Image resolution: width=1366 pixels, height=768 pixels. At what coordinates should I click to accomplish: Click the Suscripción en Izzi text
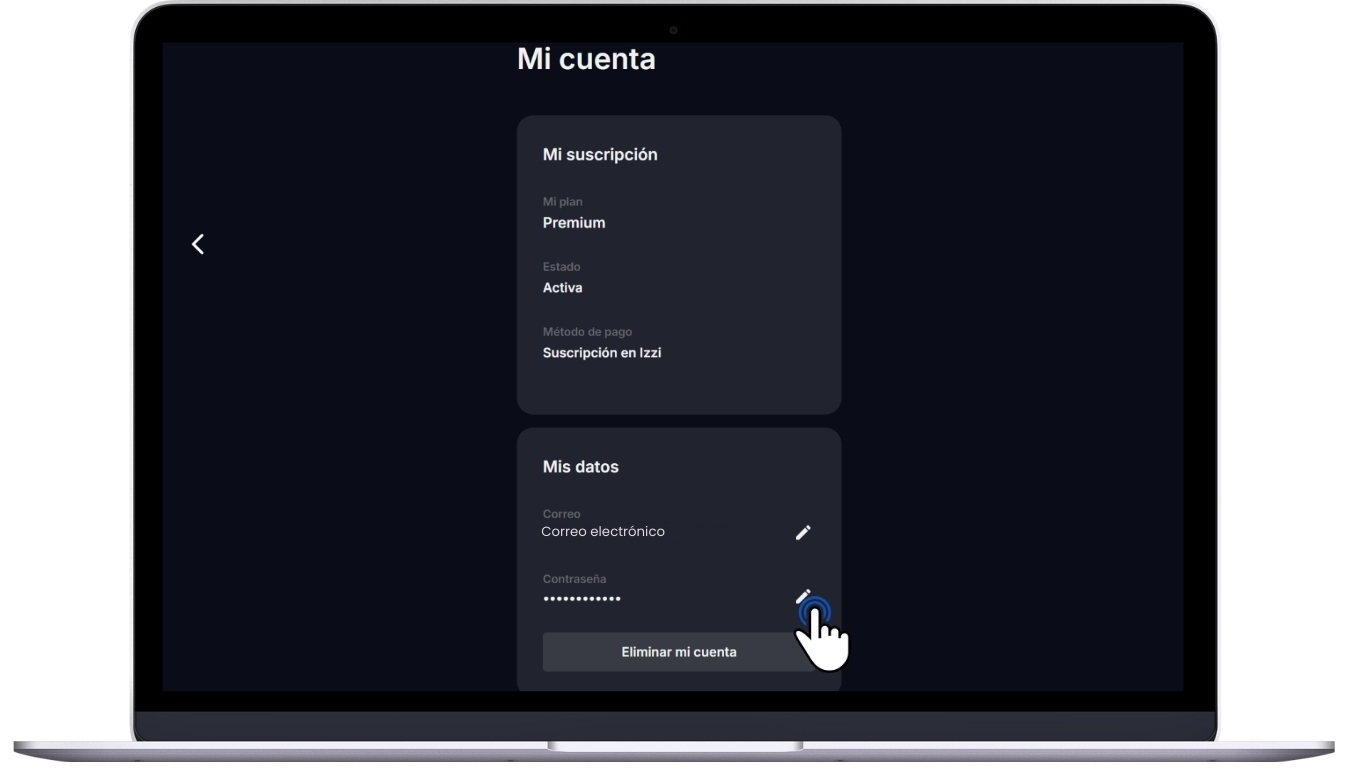(602, 353)
